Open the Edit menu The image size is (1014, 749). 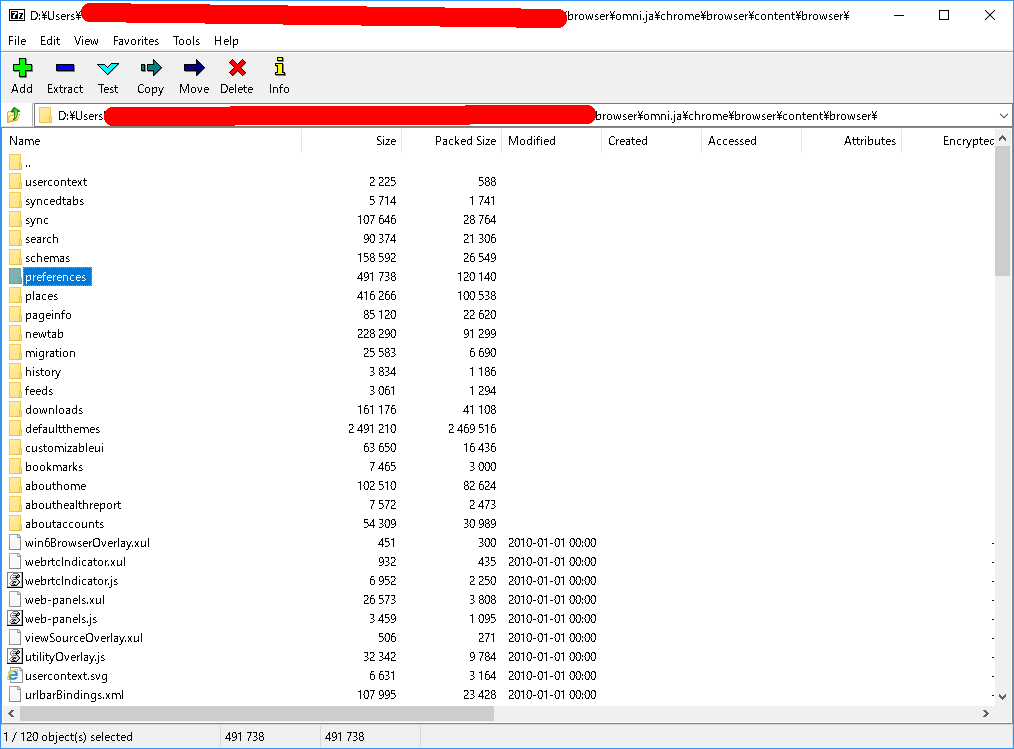(50, 41)
